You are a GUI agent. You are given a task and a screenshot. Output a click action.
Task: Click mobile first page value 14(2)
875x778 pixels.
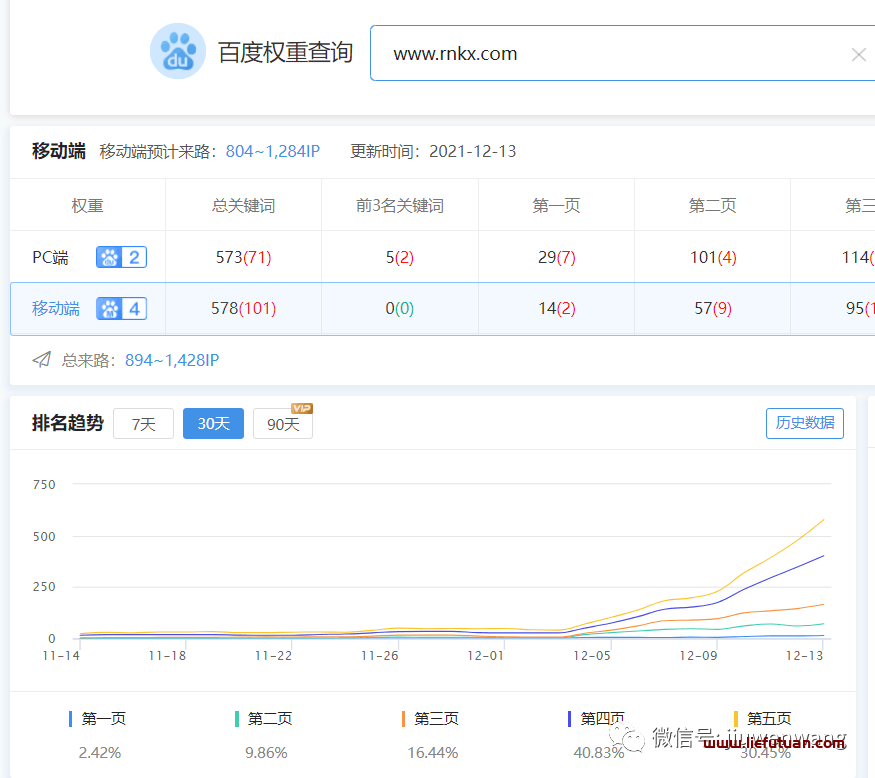(x=556, y=309)
